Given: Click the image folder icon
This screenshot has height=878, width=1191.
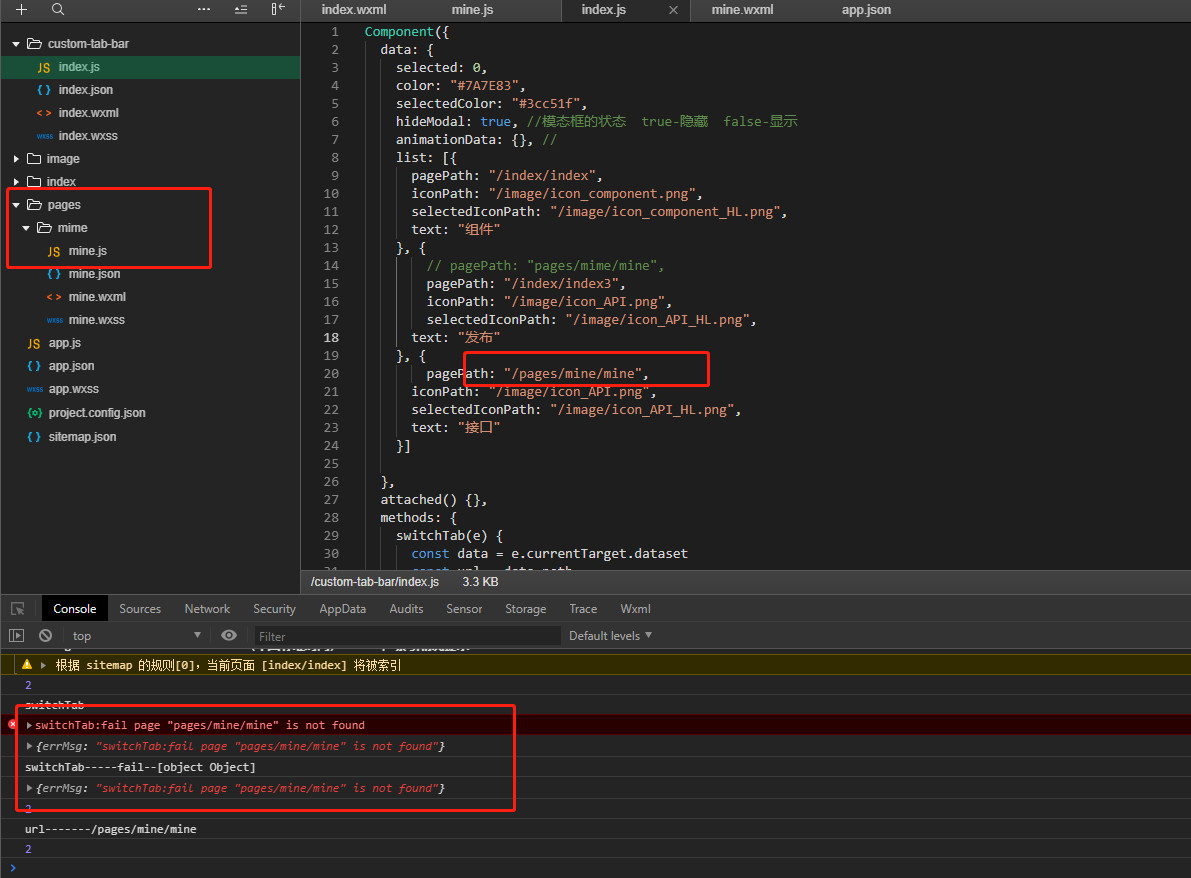Looking at the screenshot, I should tap(34, 159).
